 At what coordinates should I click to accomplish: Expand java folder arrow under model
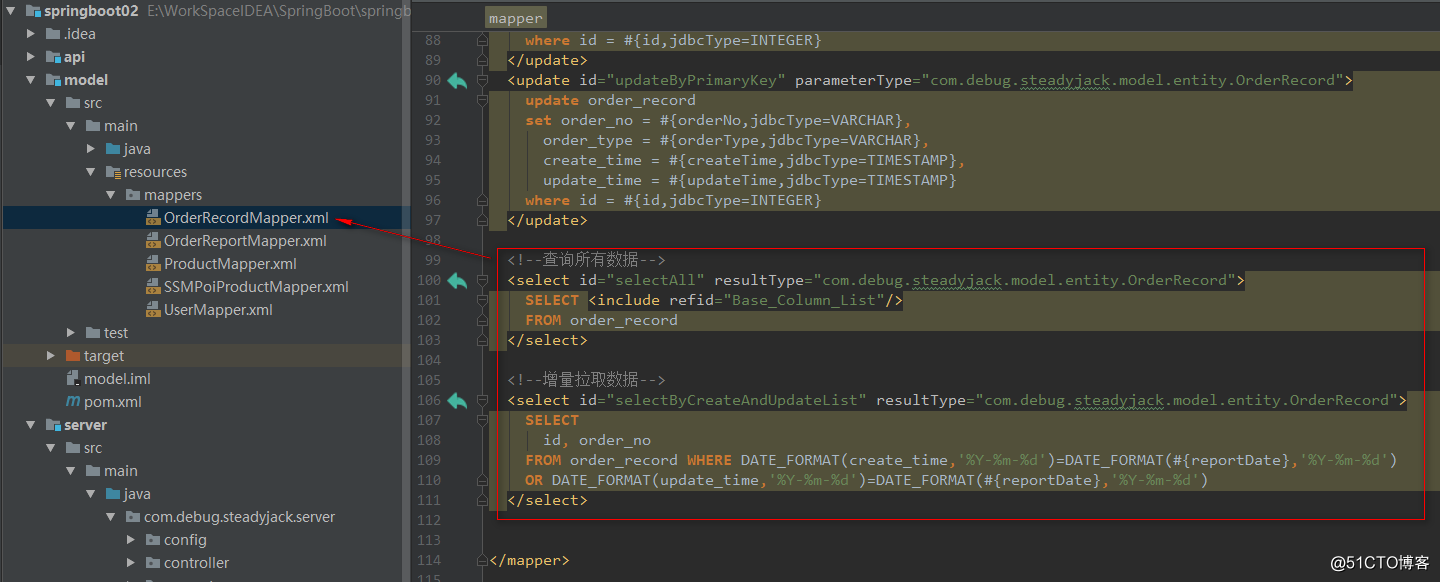click(91, 149)
